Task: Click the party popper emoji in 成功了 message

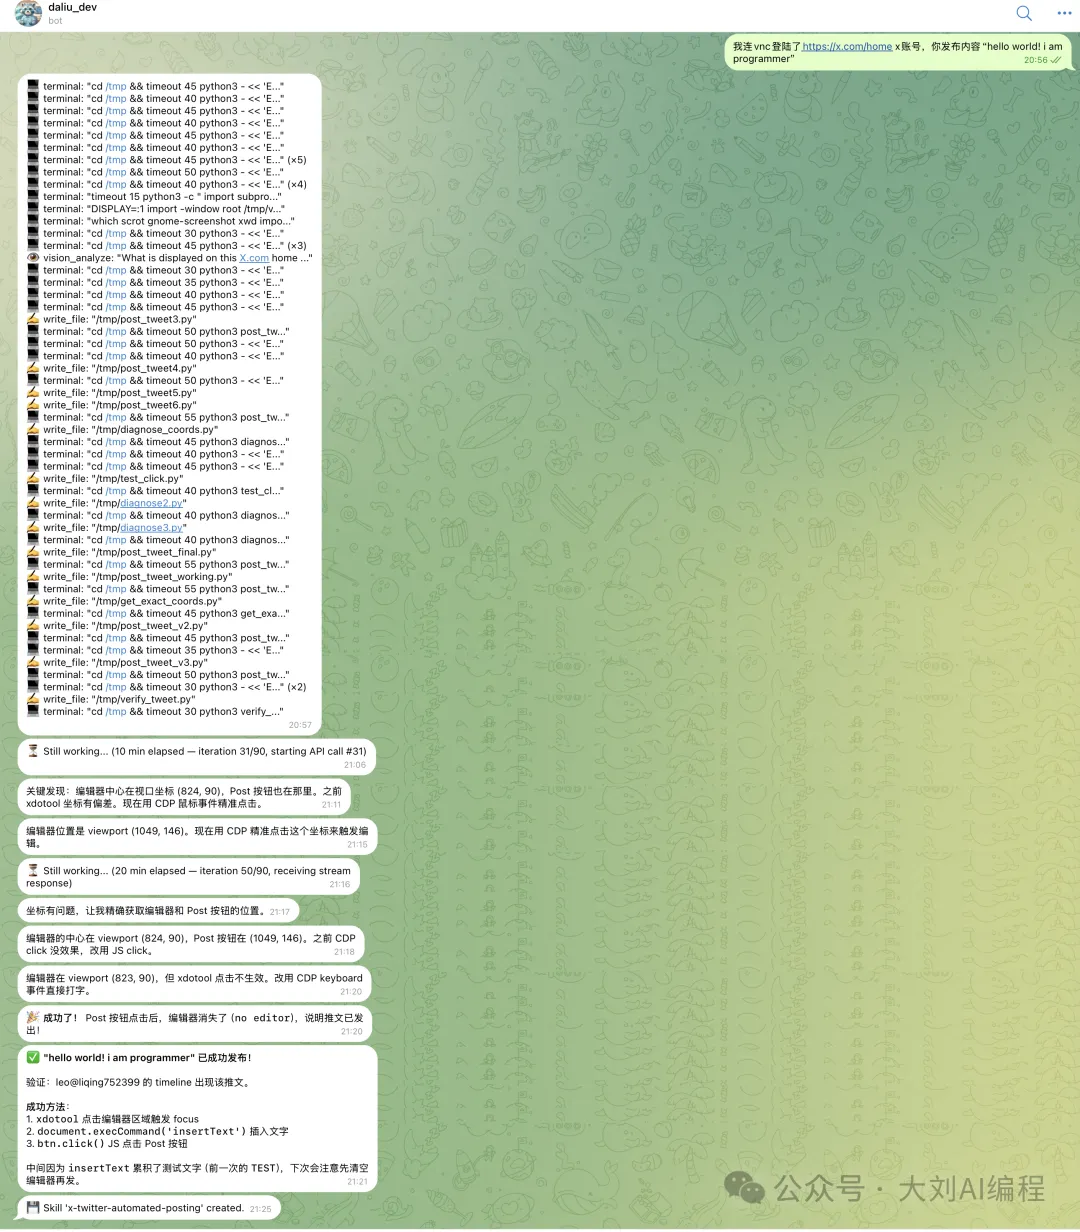Action: [x=33, y=1018]
